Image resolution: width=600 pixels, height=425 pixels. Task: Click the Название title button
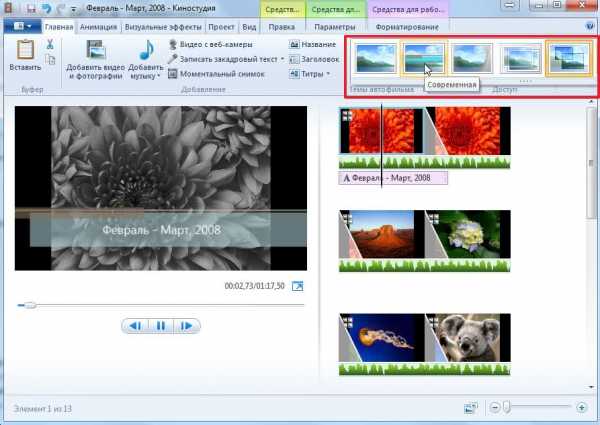click(x=313, y=44)
